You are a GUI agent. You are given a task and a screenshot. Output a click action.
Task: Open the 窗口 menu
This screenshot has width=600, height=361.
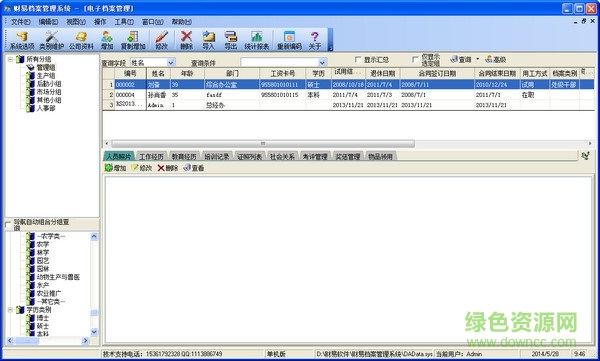[x=152, y=22]
